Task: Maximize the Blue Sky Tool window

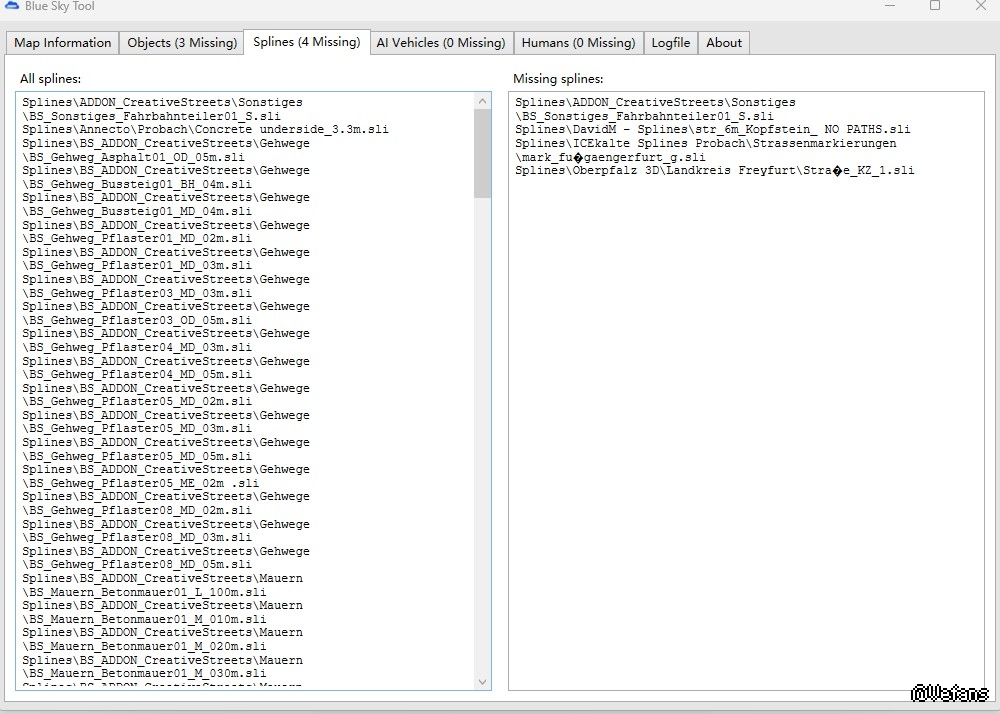Action: (x=935, y=5)
